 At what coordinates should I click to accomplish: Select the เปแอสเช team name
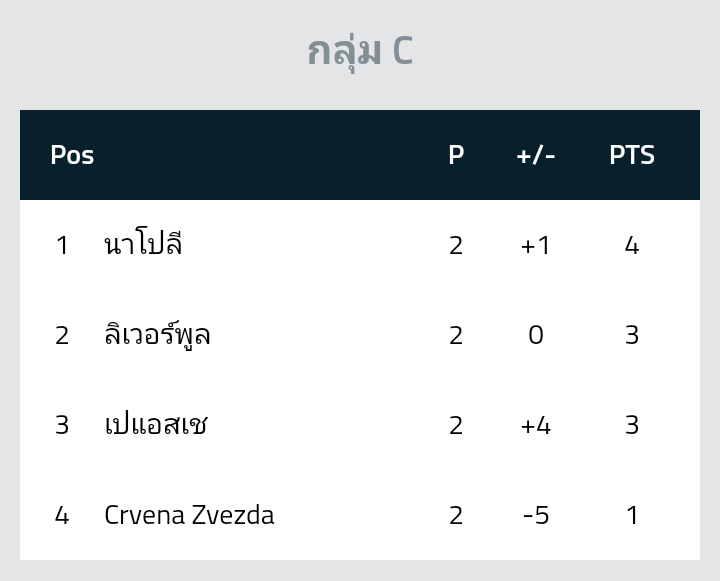click(156, 425)
